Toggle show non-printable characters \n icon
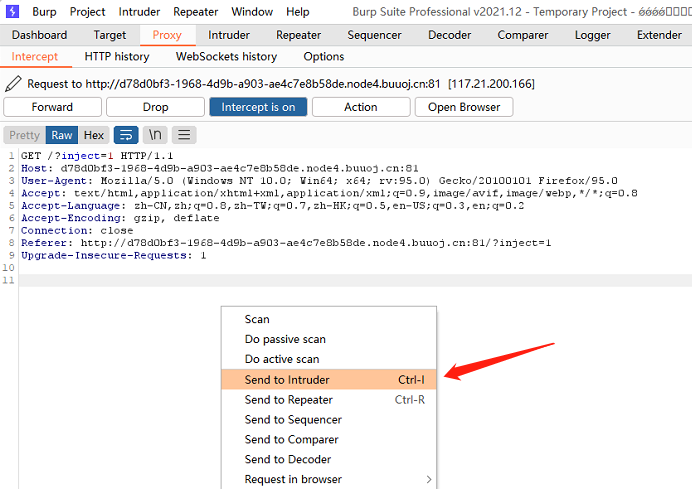This screenshot has width=692, height=489. click(155, 135)
